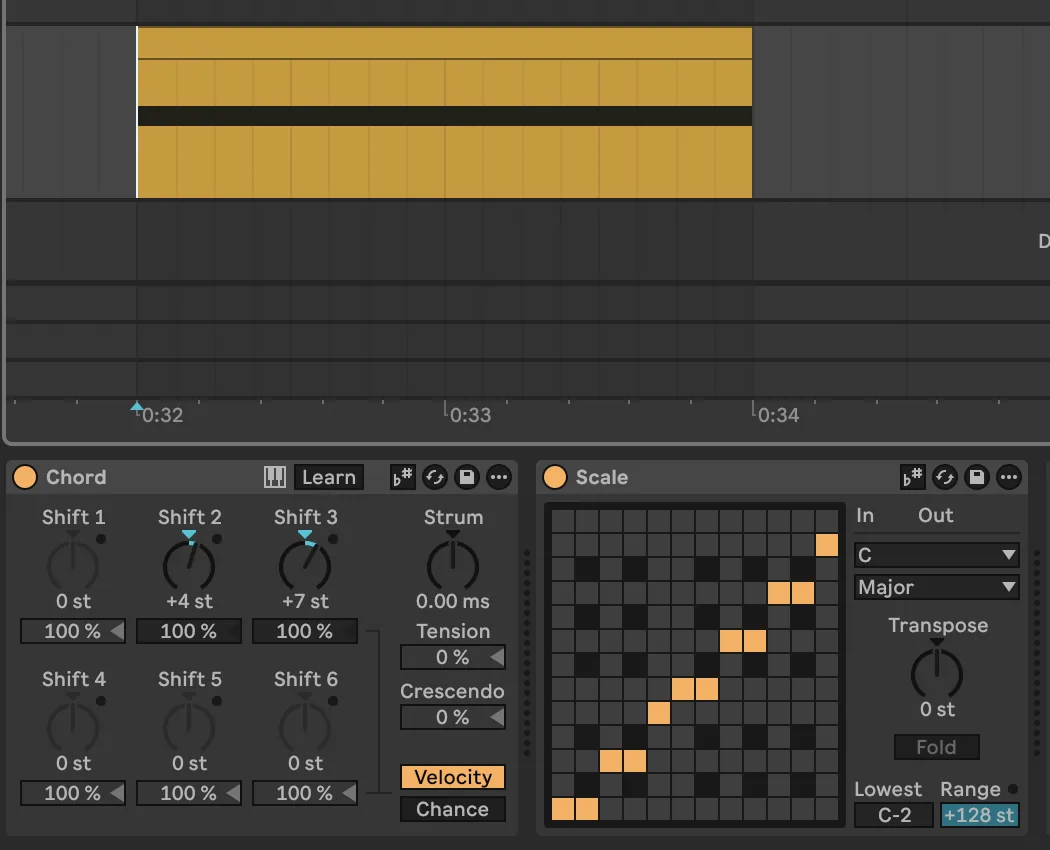Toggle Chord scale awareness flat-sharp icon

[402, 478]
